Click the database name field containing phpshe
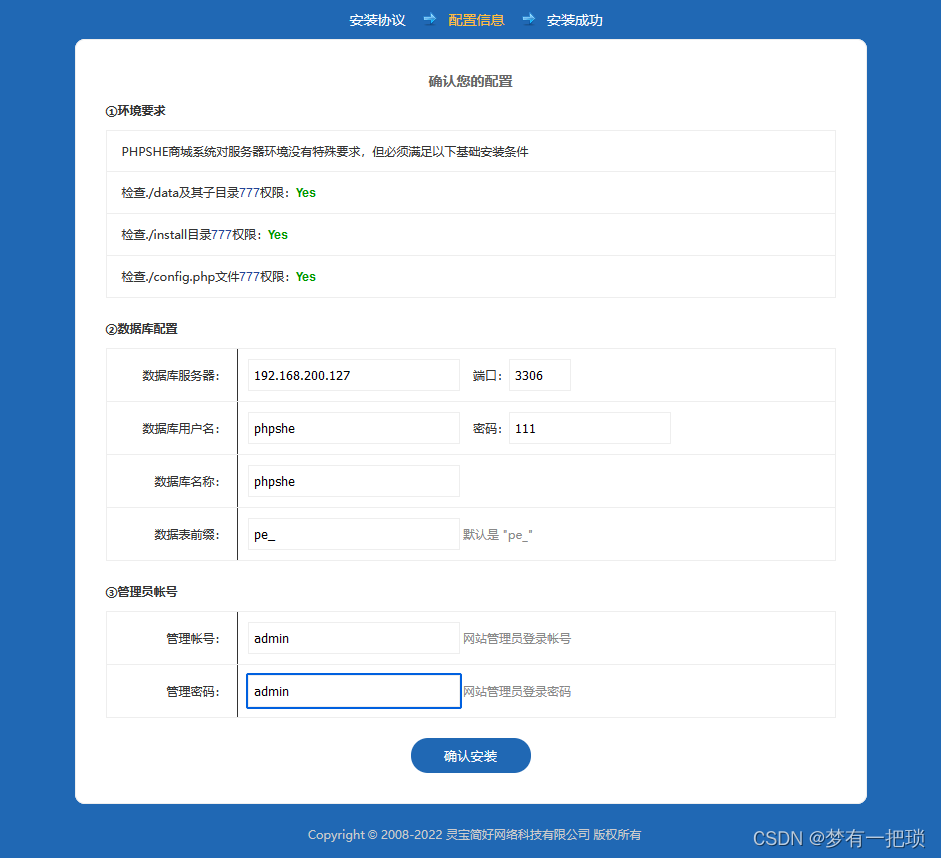Image resolution: width=941 pixels, height=858 pixels. coord(353,481)
